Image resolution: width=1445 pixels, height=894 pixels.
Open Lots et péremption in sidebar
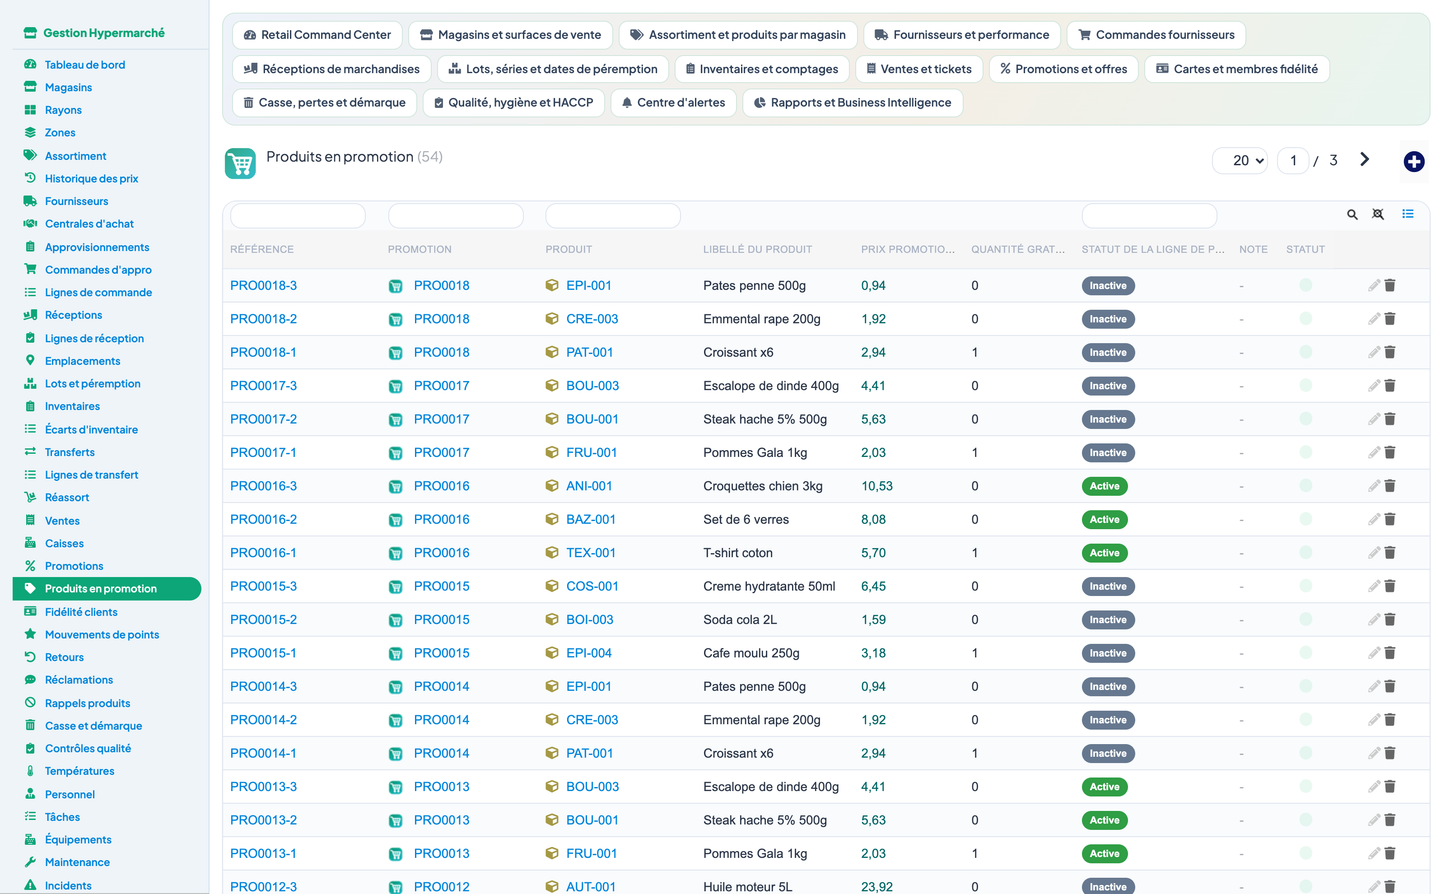(92, 384)
